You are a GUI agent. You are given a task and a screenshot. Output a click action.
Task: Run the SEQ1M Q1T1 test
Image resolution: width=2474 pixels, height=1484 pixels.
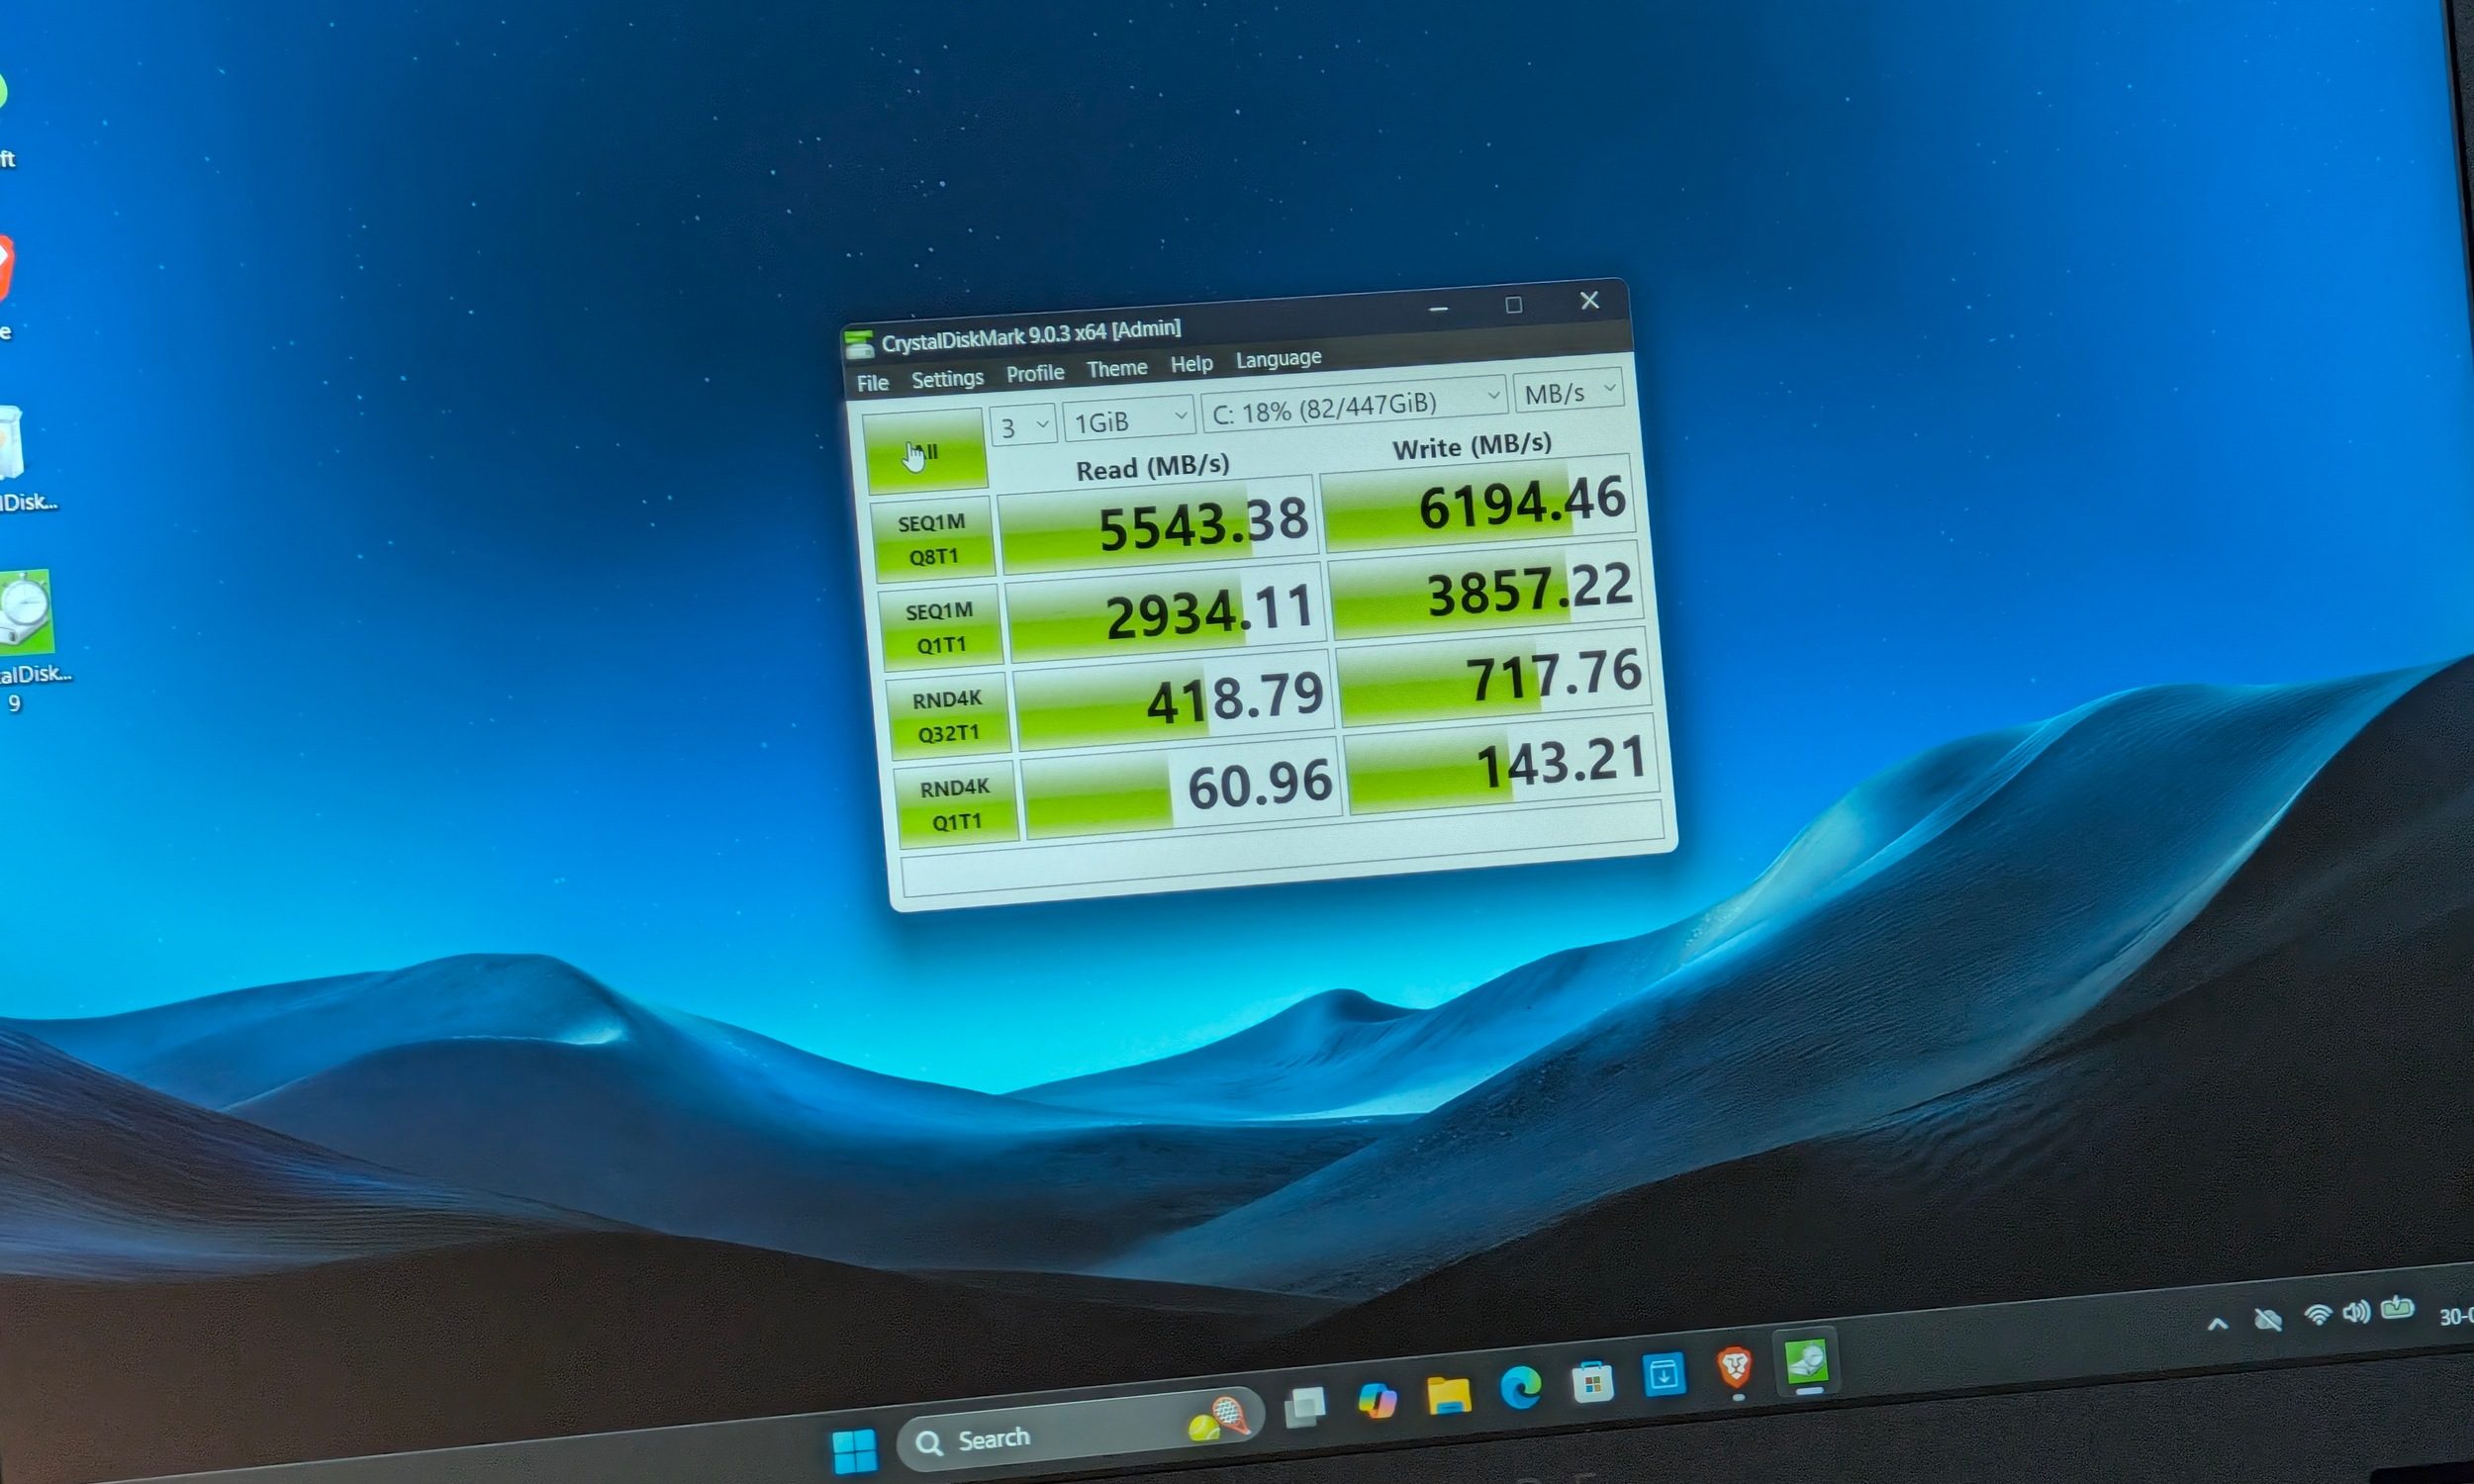(x=940, y=627)
